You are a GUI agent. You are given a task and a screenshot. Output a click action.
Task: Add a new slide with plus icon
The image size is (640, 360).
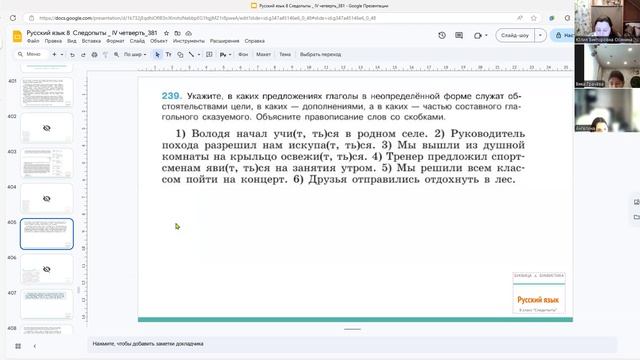(54, 54)
